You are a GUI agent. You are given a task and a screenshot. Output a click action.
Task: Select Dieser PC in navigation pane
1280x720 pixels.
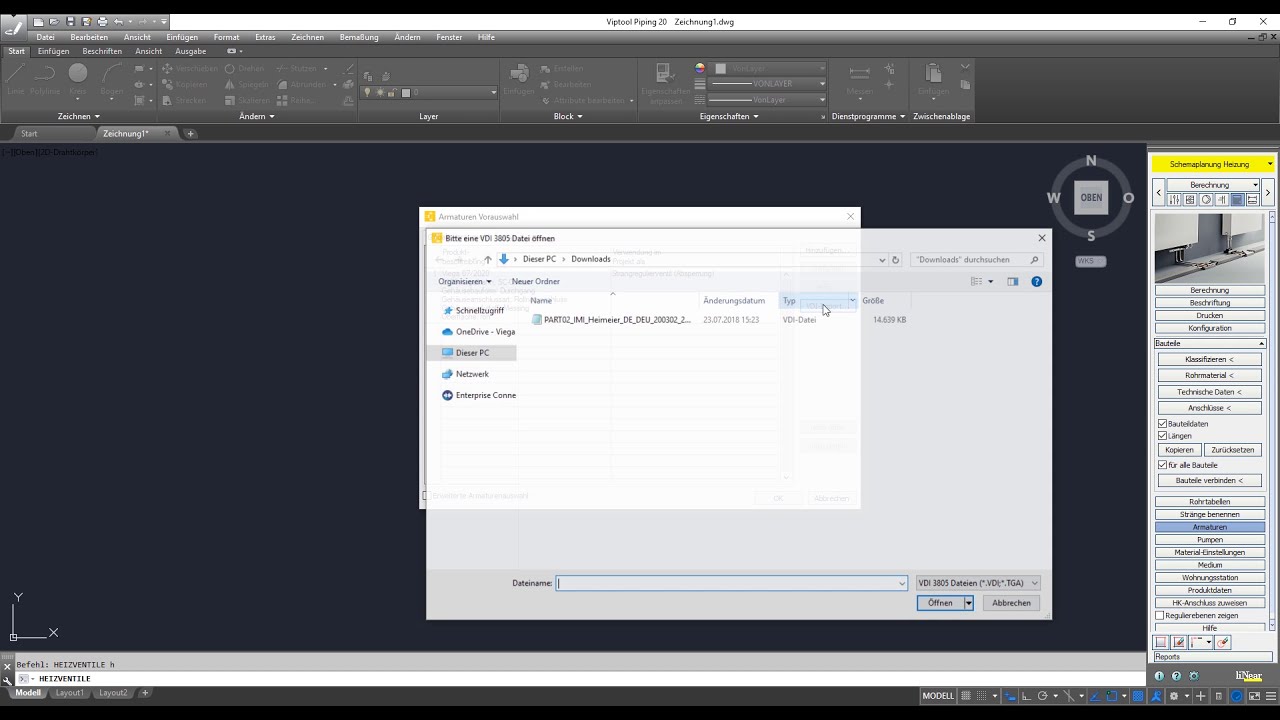click(x=472, y=353)
